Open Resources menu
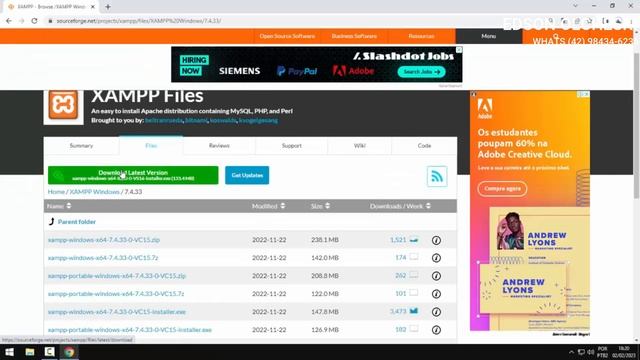Viewport: 640px width, 360px height. pyautogui.click(x=421, y=36)
